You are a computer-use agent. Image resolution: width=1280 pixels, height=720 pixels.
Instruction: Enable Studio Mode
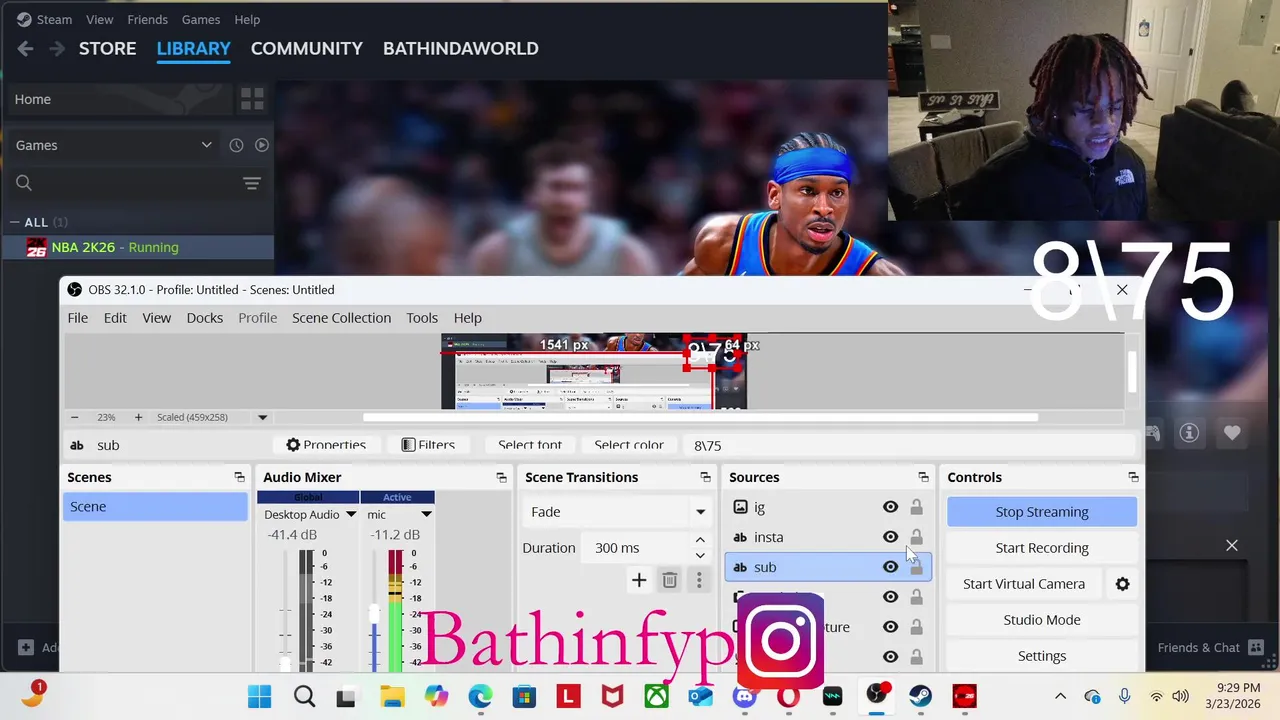[x=1042, y=620]
